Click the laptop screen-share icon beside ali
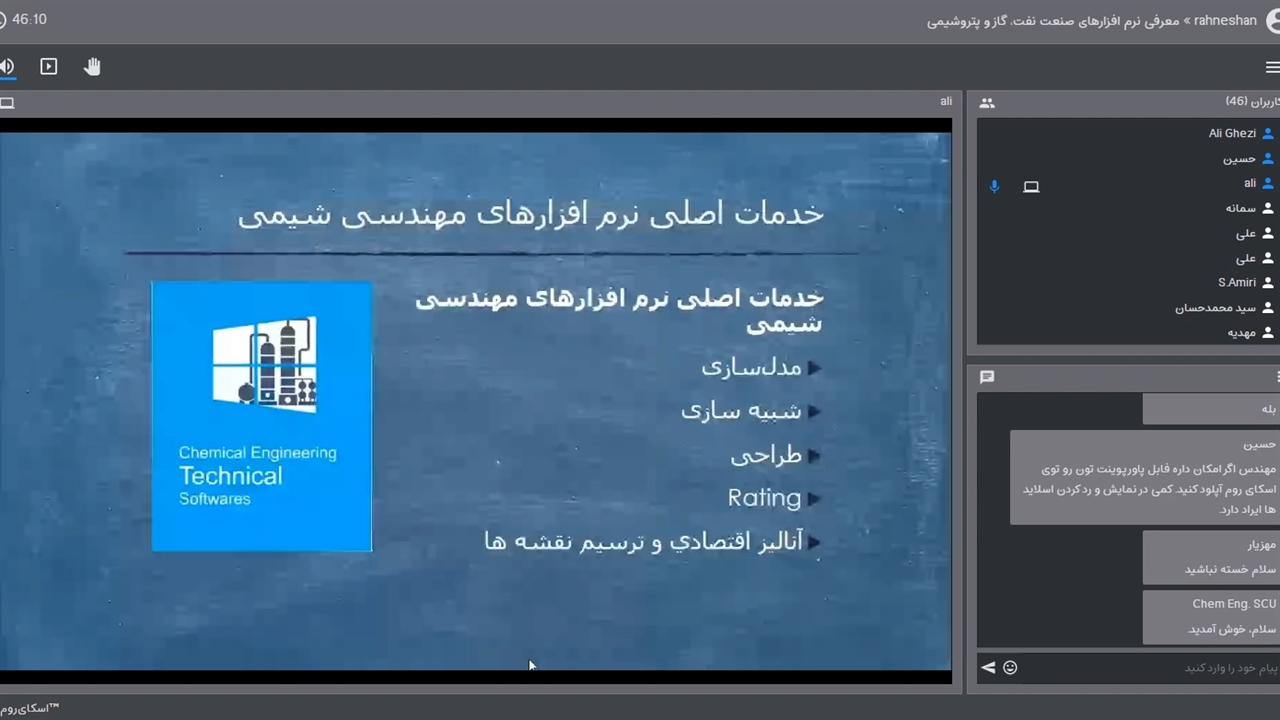The width and height of the screenshot is (1280, 720). coord(1031,187)
